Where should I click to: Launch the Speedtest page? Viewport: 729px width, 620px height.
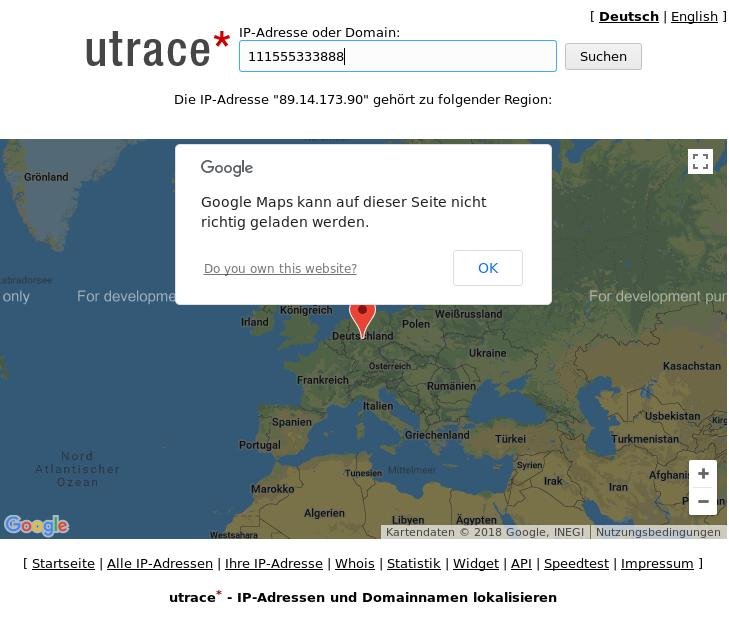576,563
